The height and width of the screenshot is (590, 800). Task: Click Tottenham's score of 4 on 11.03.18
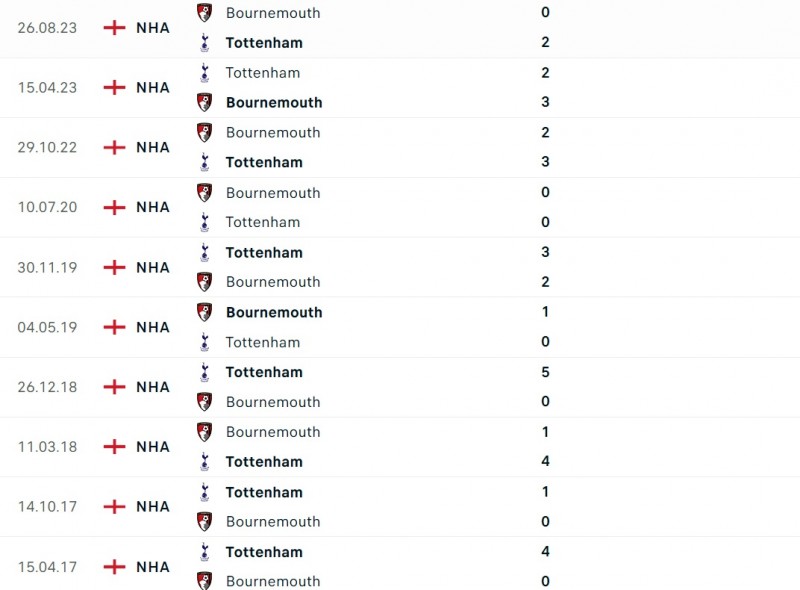click(x=545, y=461)
